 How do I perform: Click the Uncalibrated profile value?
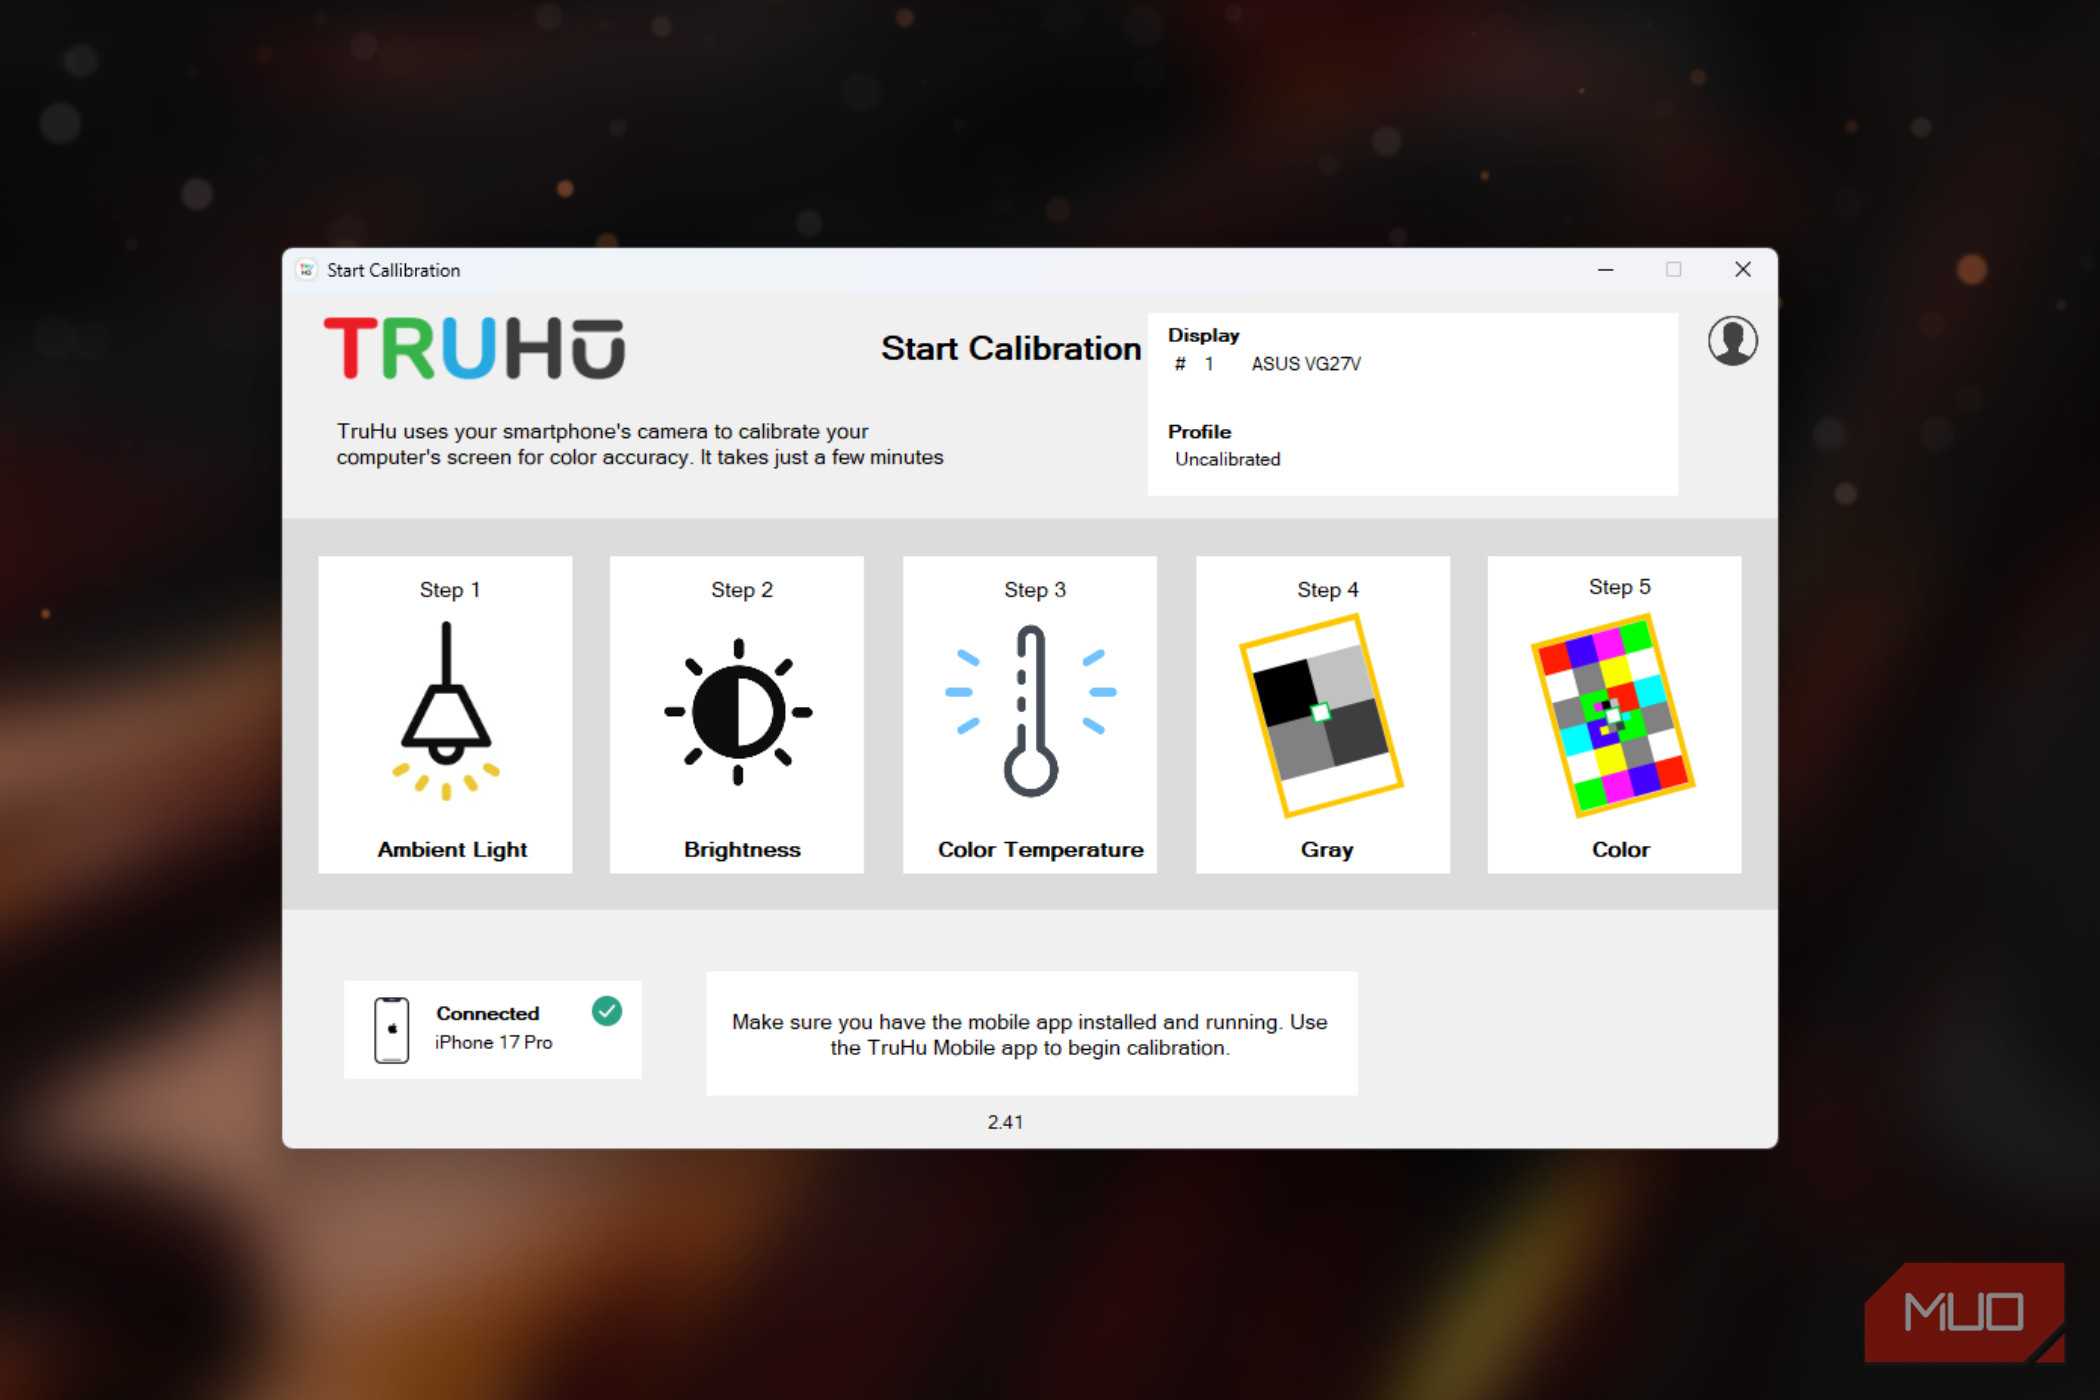click(1227, 459)
